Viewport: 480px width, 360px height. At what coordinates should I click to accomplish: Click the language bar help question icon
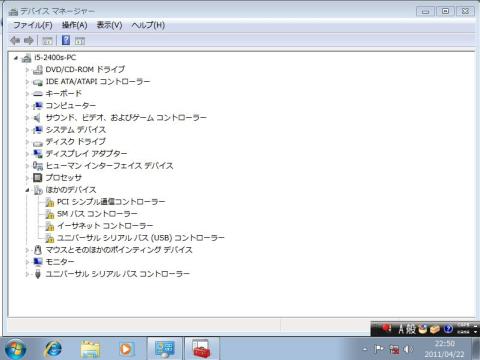coord(448,329)
